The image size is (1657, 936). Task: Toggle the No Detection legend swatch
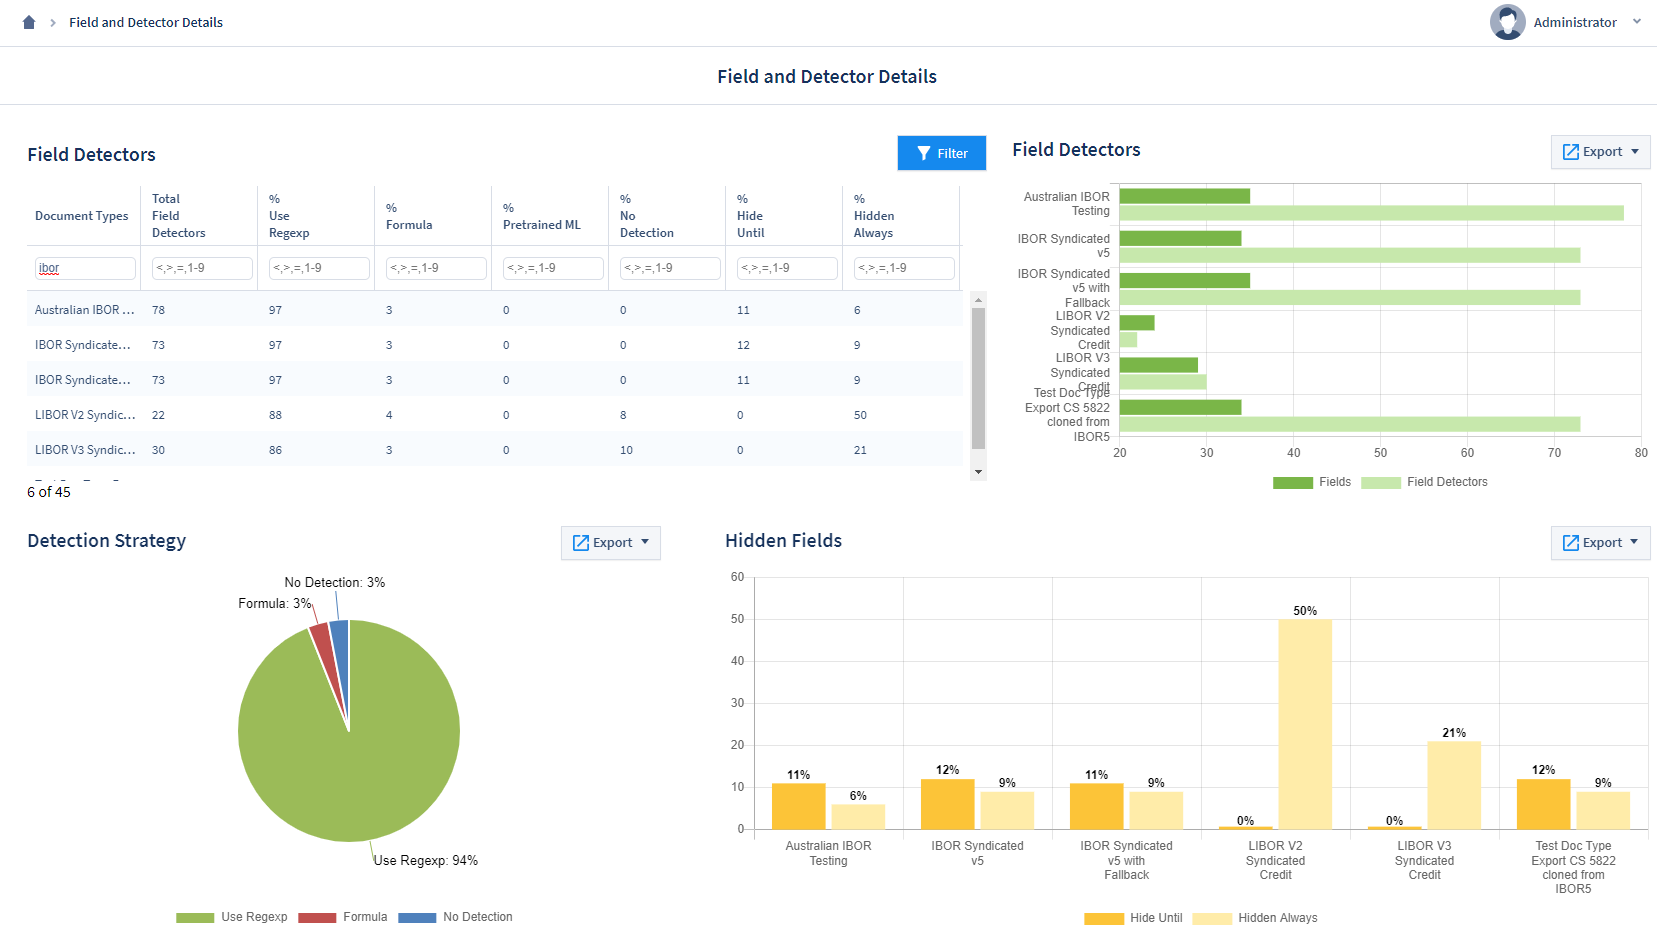point(417,918)
